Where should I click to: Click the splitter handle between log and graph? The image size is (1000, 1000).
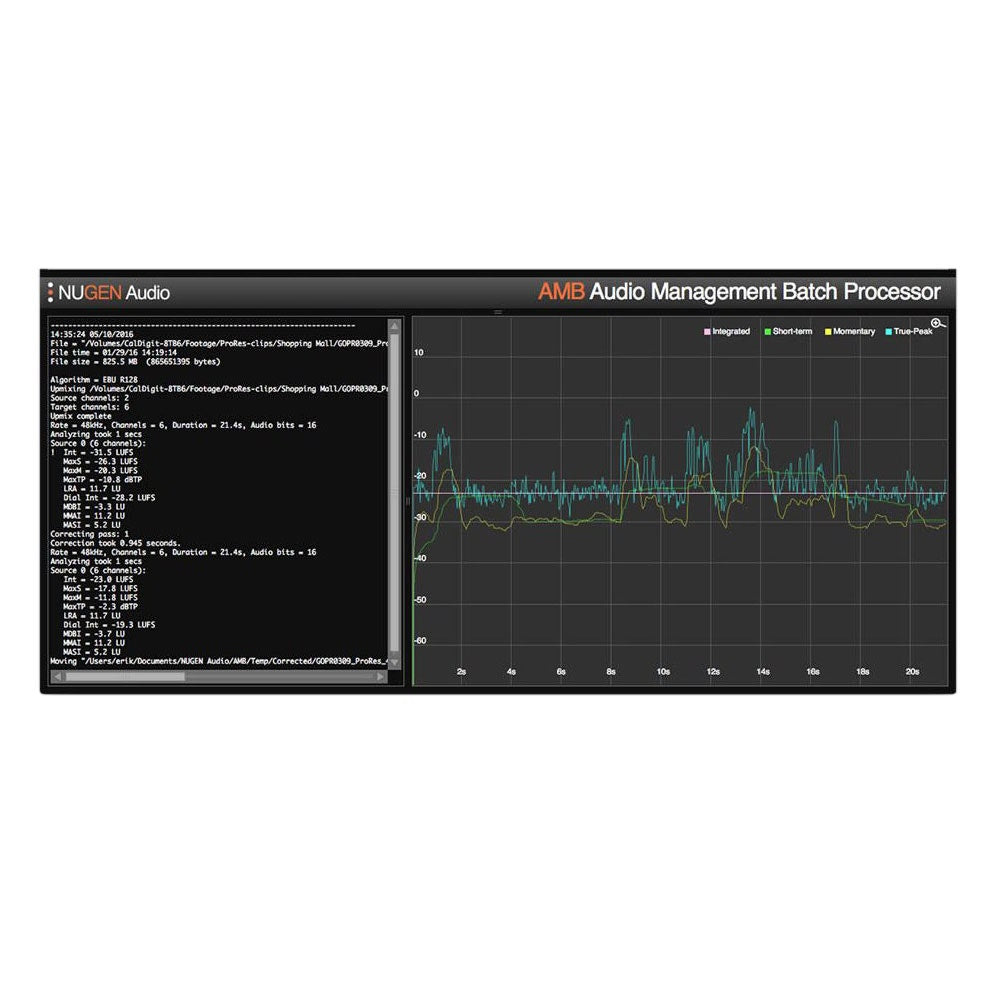408,501
